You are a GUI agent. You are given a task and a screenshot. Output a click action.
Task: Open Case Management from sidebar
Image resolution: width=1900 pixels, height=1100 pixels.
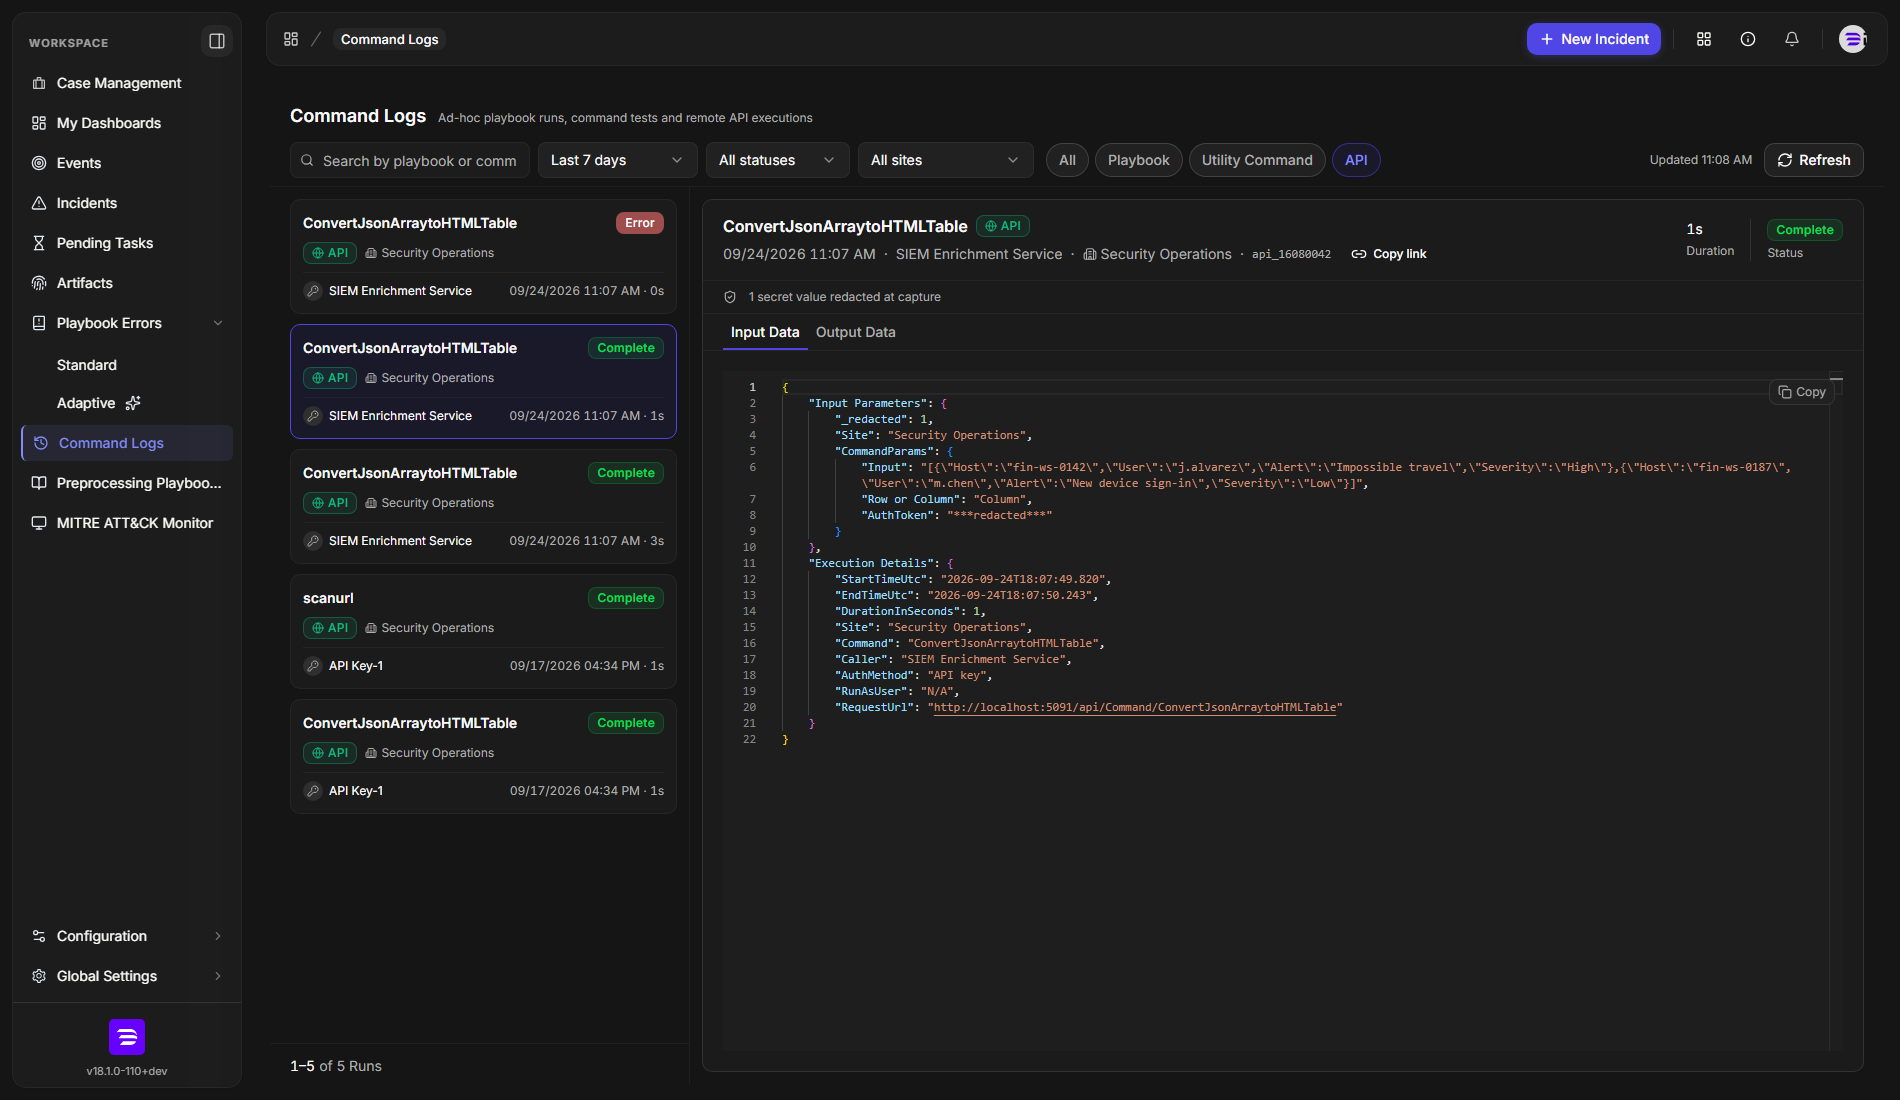click(126, 83)
